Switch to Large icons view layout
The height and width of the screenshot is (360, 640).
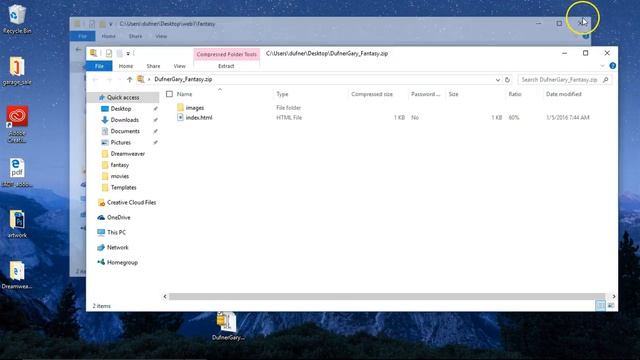pos(611,305)
